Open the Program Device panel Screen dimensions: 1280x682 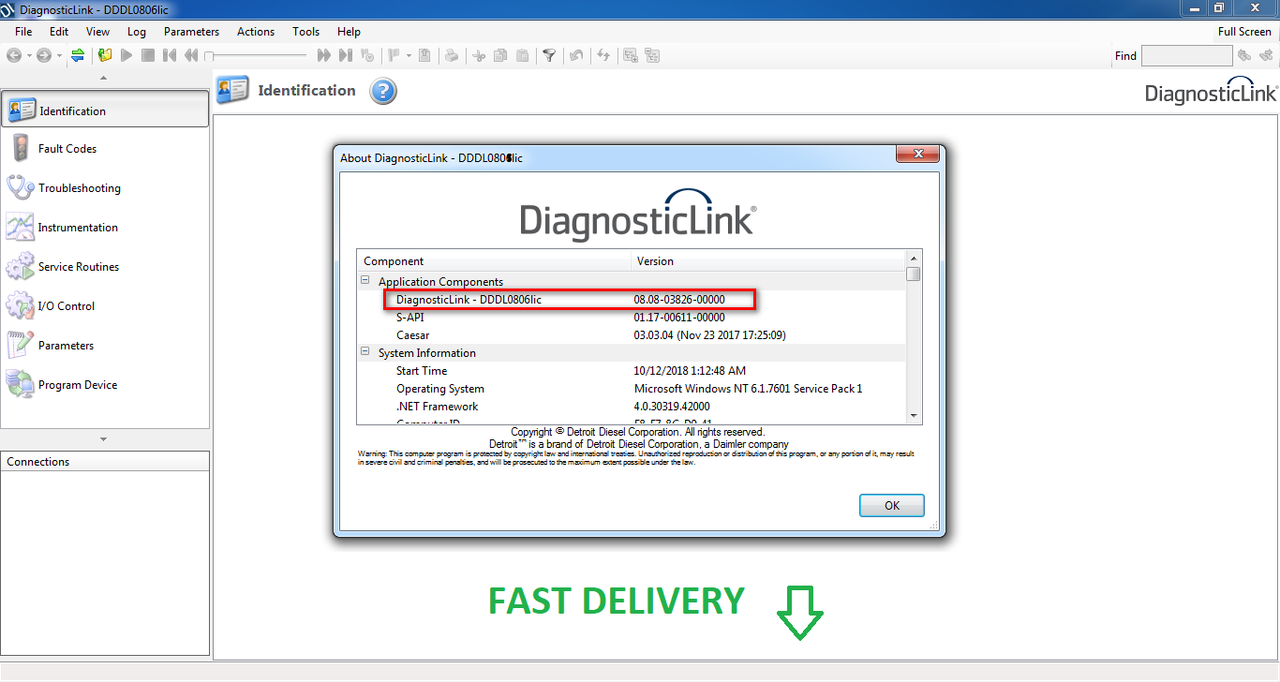pos(105,385)
